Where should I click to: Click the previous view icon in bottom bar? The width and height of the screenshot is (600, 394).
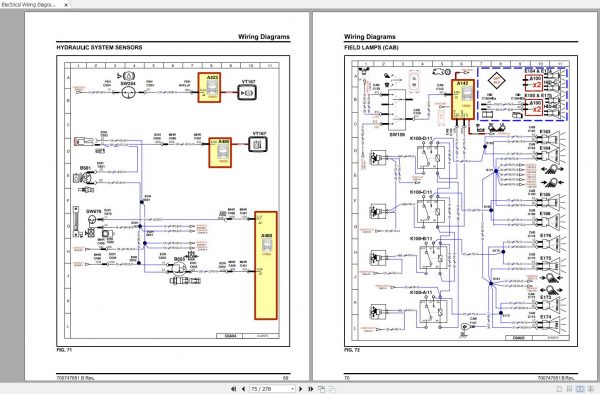click(x=321, y=389)
